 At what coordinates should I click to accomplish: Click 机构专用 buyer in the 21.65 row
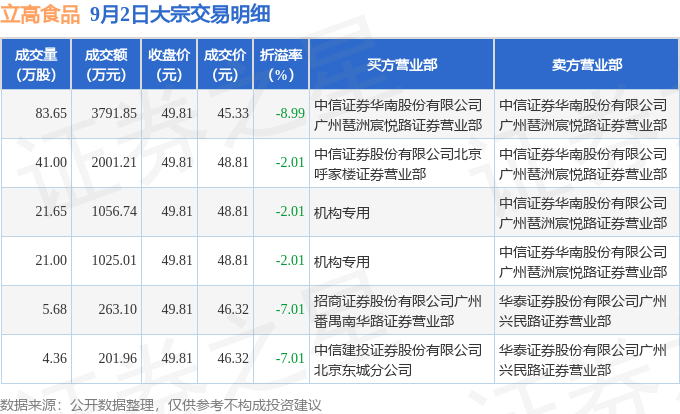click(342, 213)
